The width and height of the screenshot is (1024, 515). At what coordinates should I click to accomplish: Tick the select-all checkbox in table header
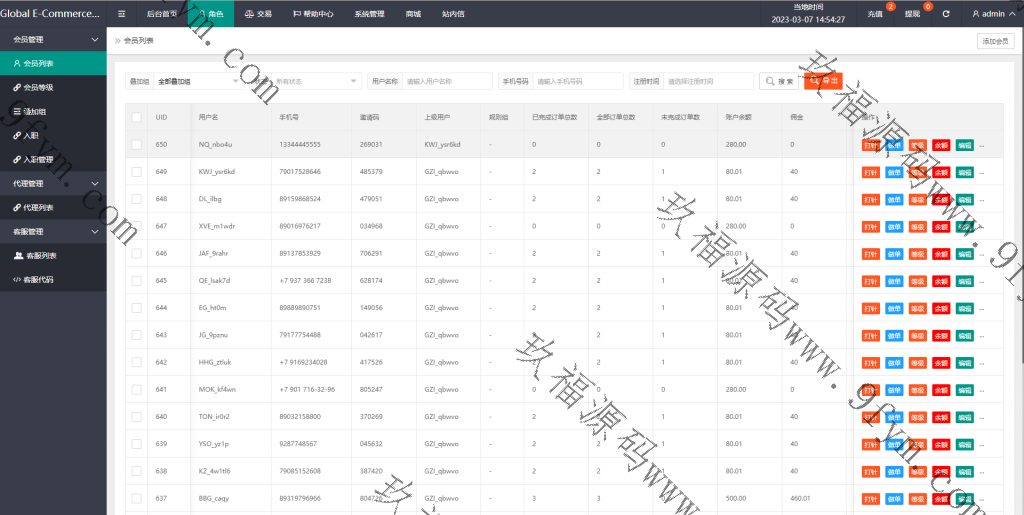(x=136, y=117)
